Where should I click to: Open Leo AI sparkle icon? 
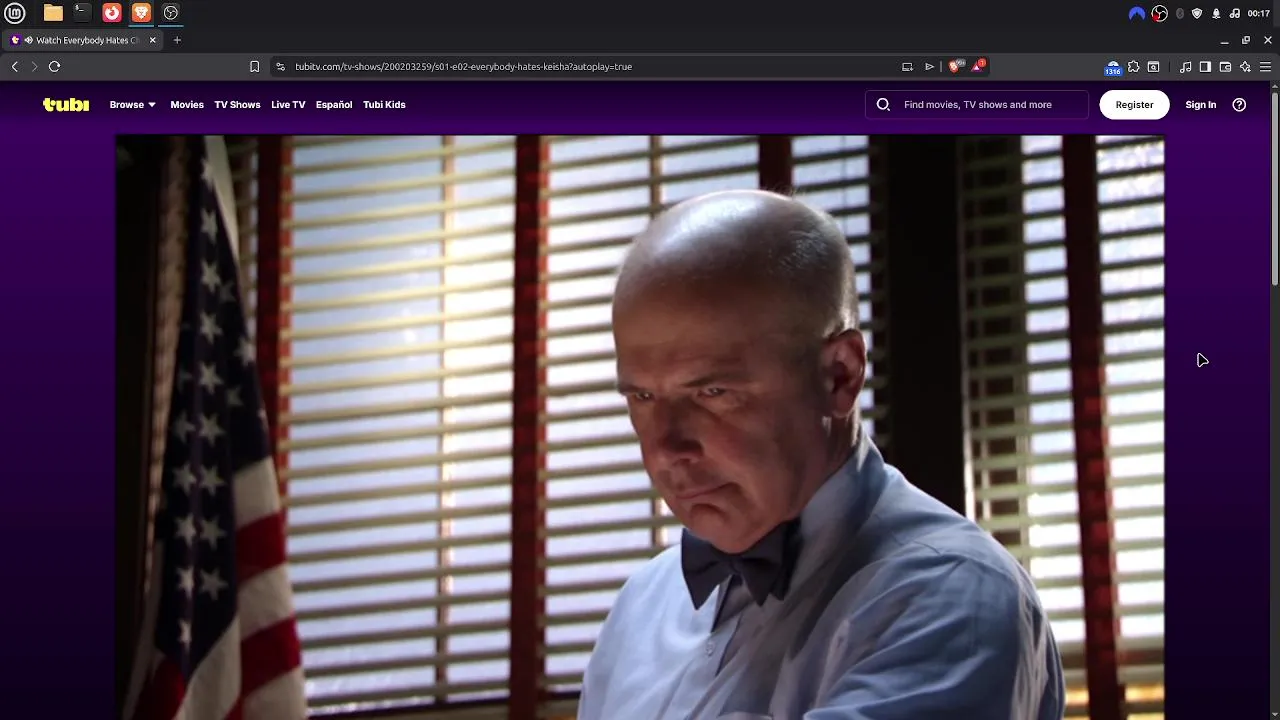(x=1245, y=66)
